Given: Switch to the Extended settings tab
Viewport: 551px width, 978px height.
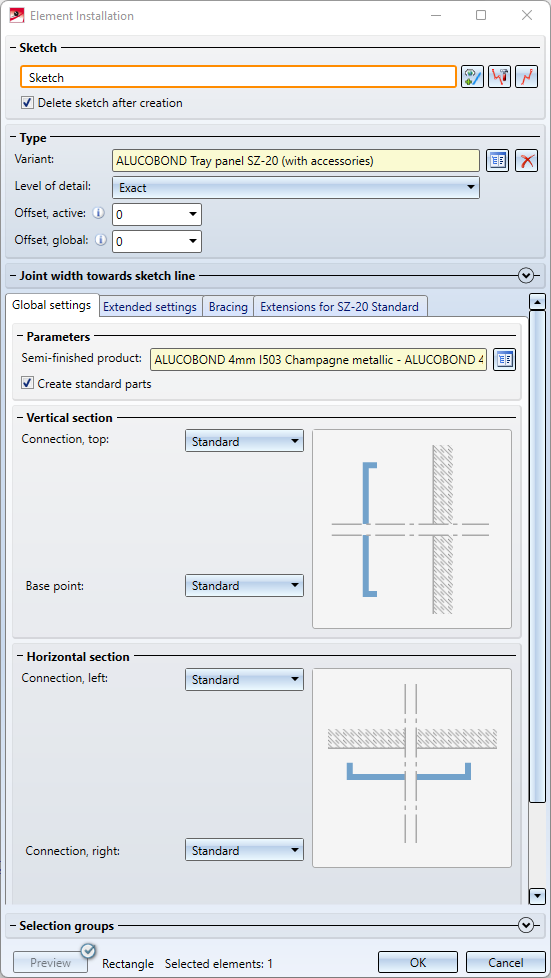Looking at the screenshot, I should click(150, 307).
